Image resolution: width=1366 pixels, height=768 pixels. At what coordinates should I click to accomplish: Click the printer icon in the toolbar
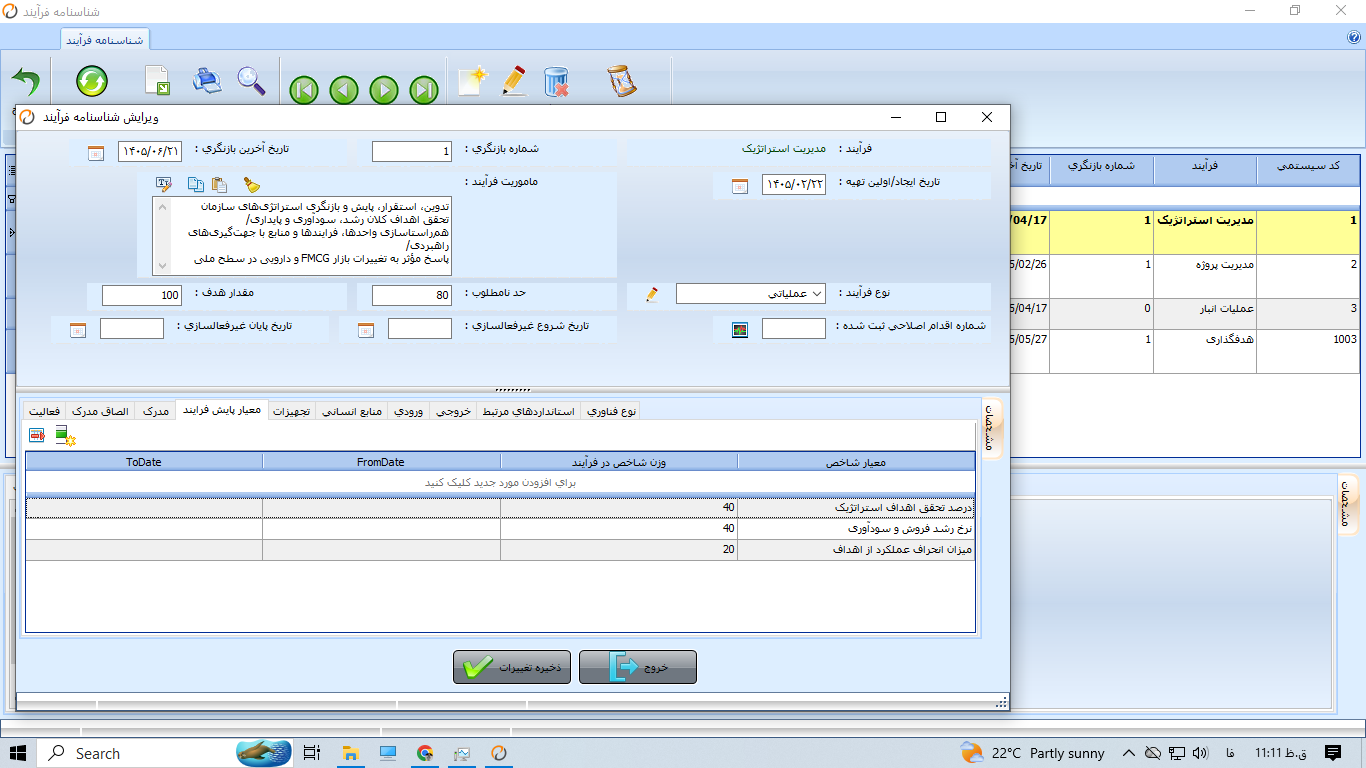(x=207, y=80)
